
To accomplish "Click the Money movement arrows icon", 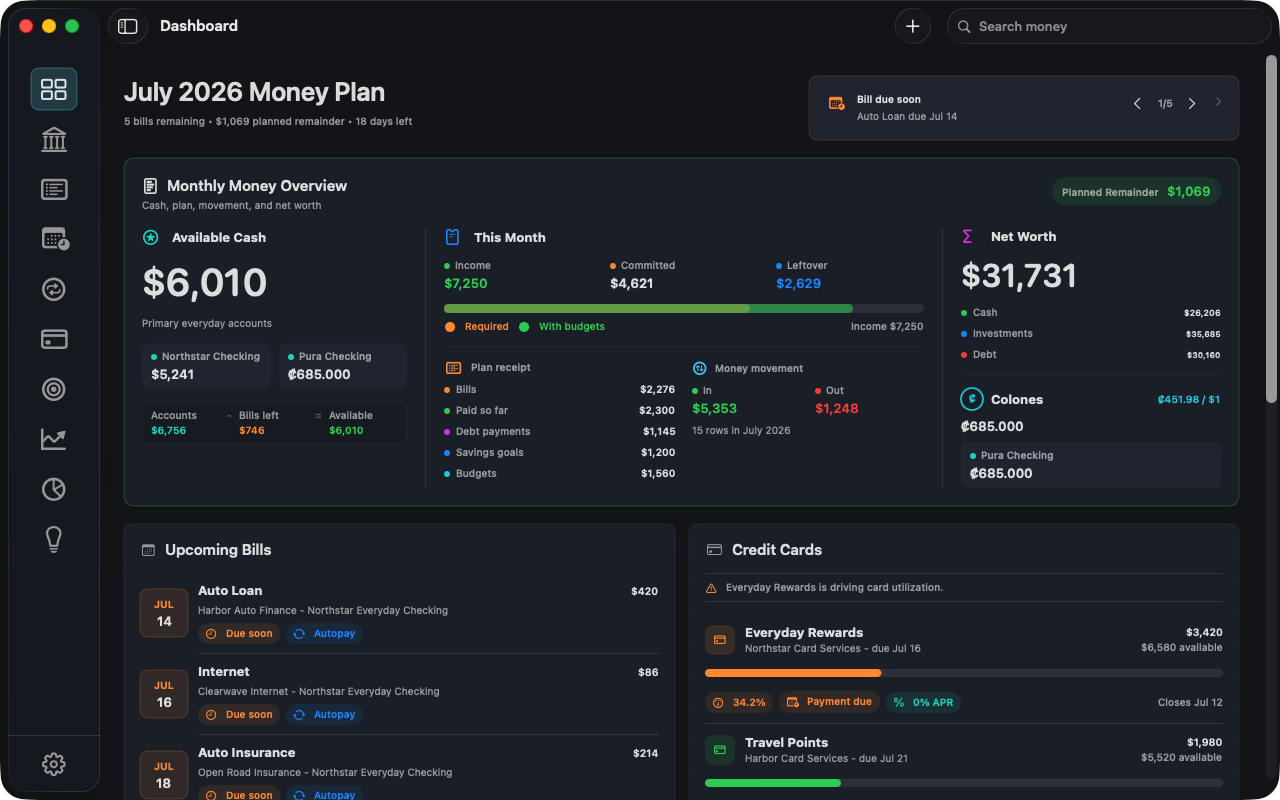I will [x=700, y=368].
